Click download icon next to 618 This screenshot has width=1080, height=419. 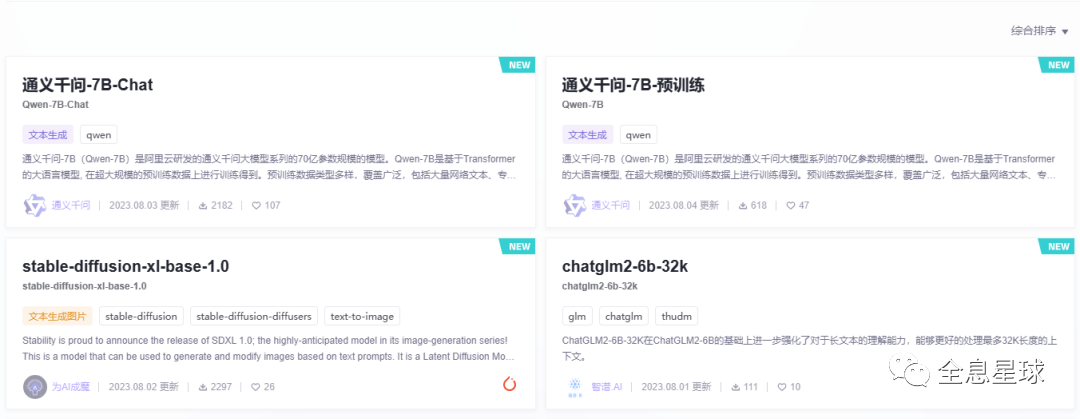[743, 205]
